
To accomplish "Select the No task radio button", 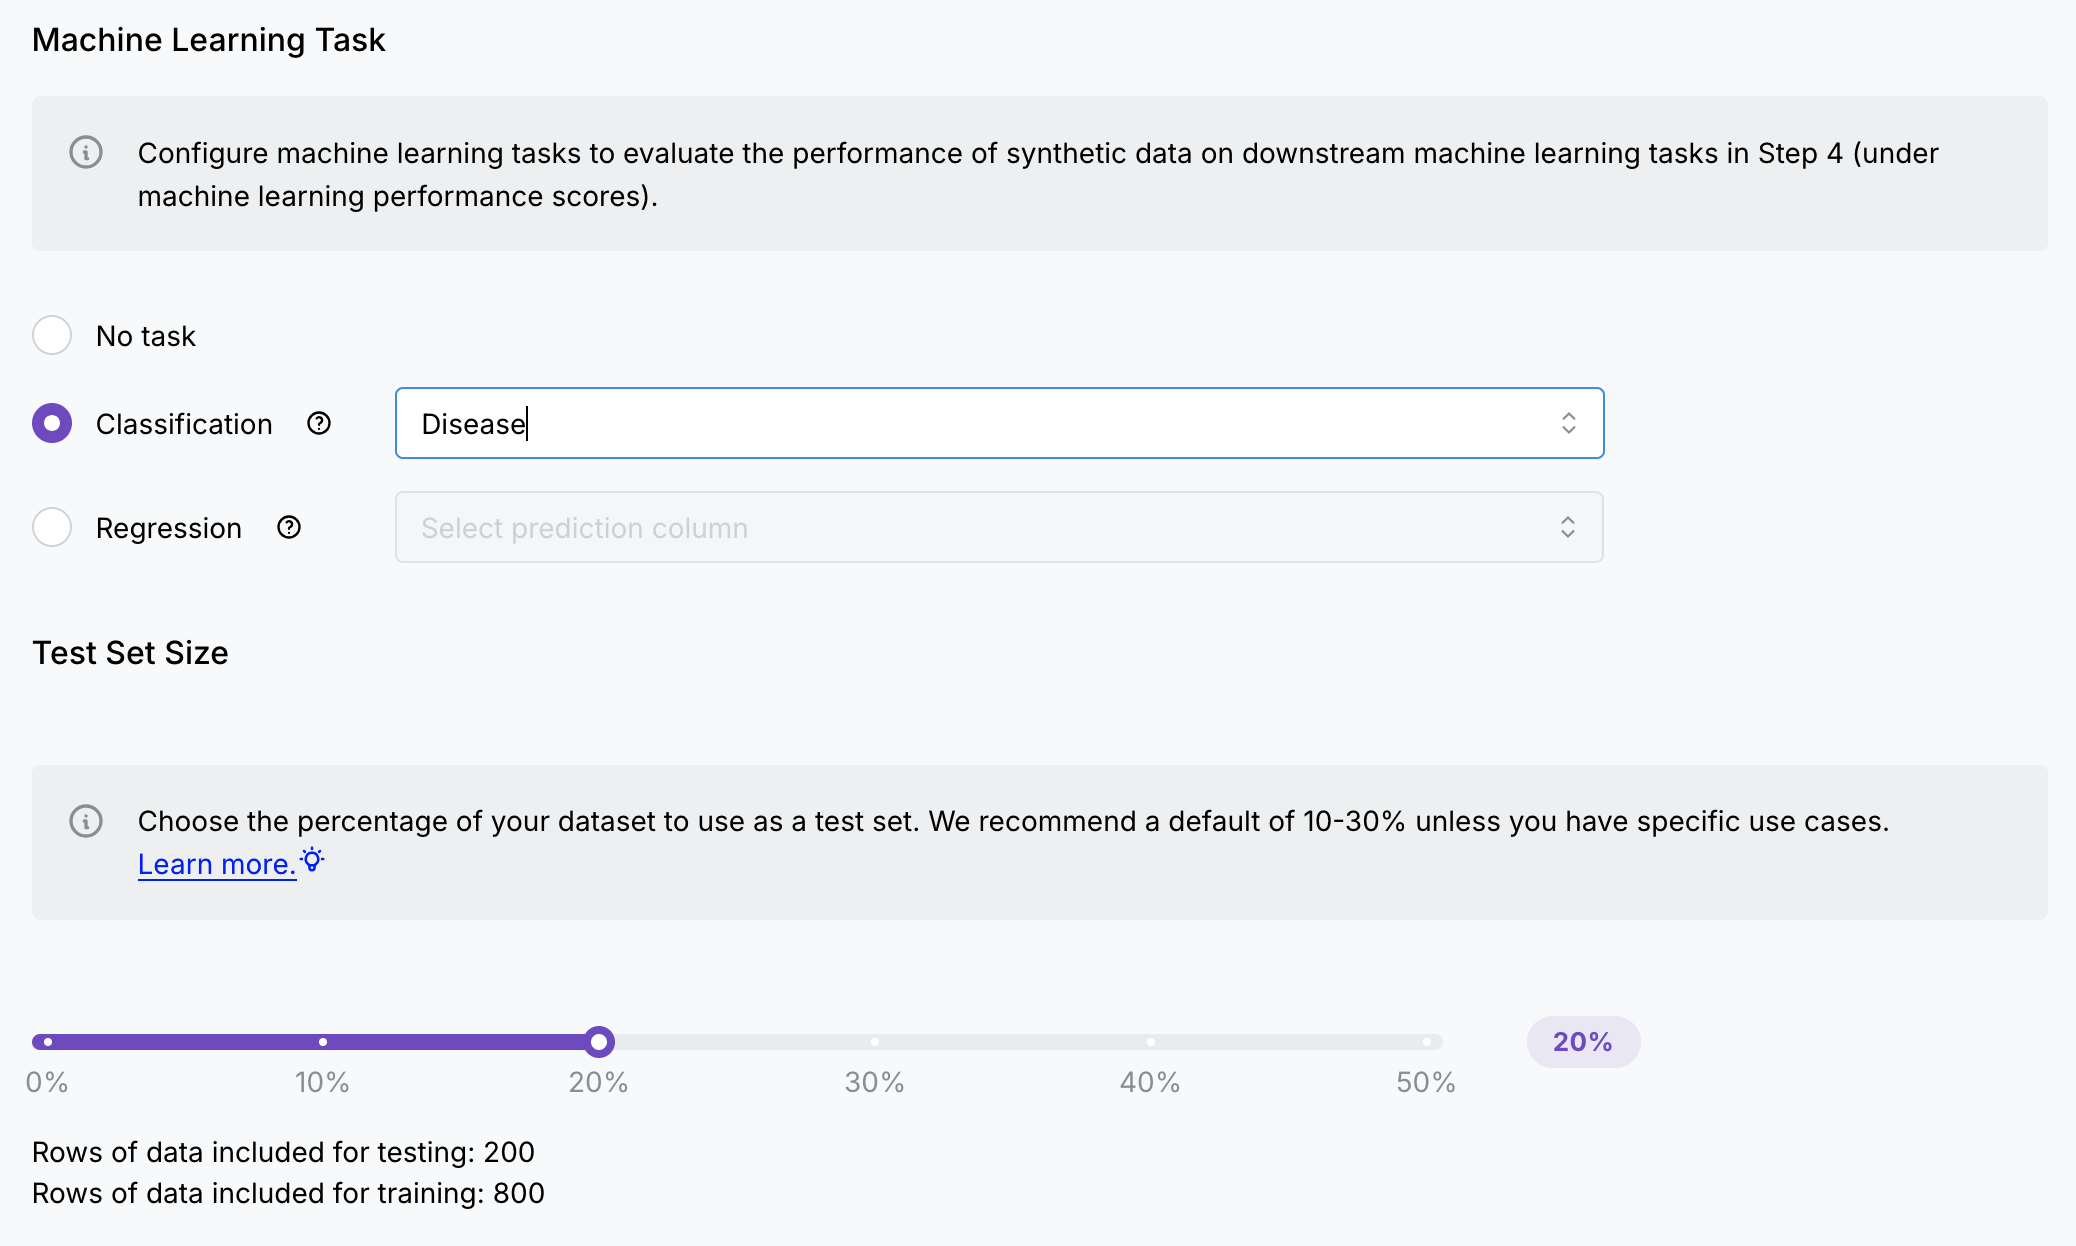I will point(52,336).
